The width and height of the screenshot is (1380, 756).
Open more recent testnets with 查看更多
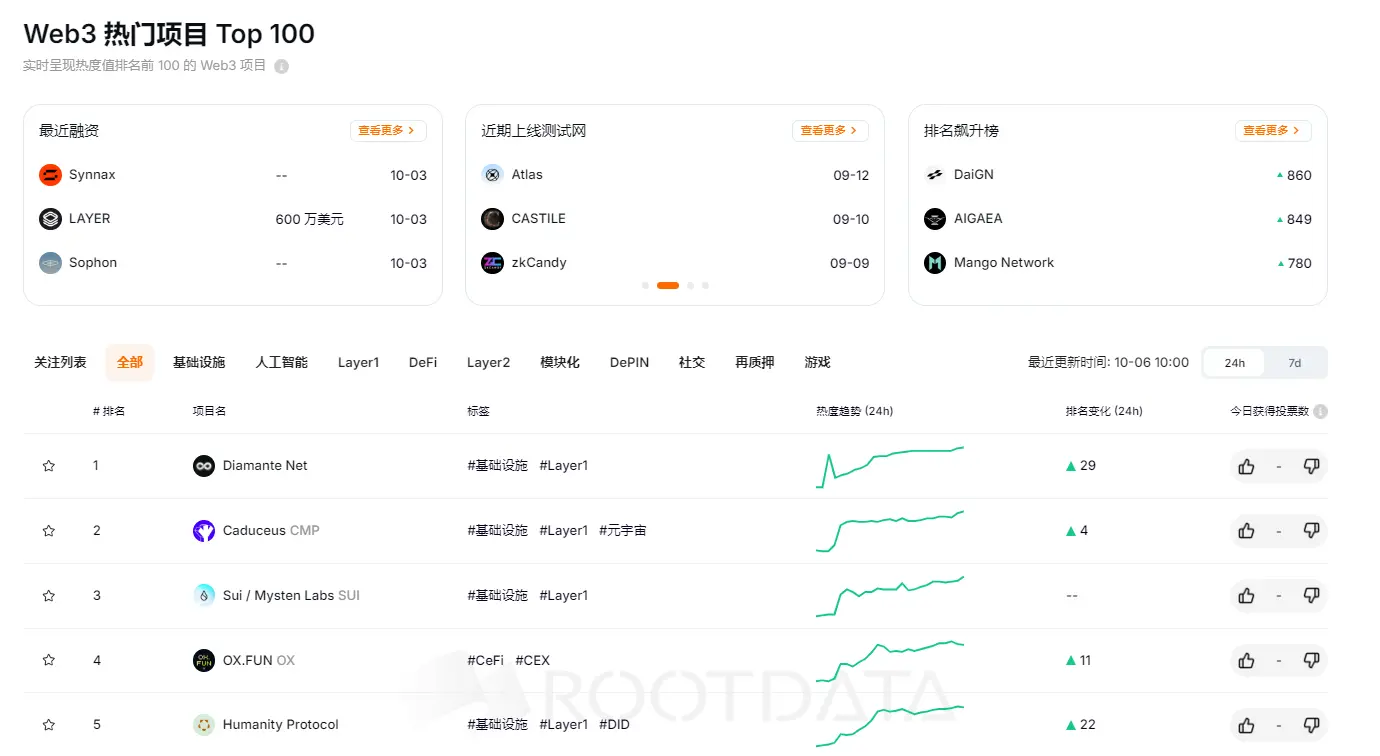pos(830,130)
